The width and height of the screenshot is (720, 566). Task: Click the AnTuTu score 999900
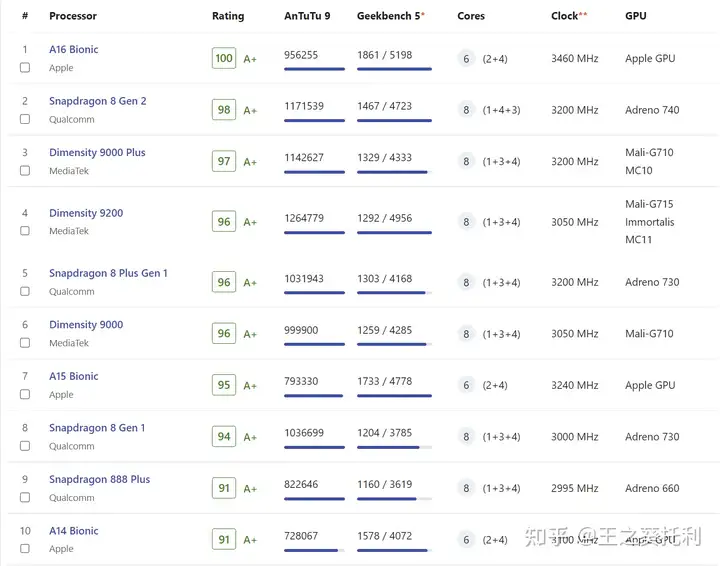[x=301, y=330]
